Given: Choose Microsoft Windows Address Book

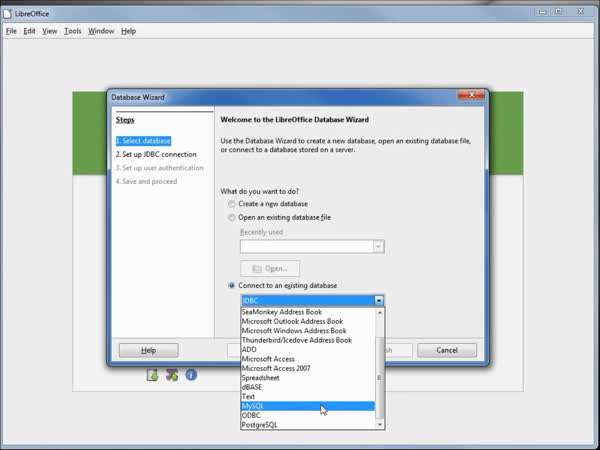Looking at the screenshot, I should coord(308,331).
